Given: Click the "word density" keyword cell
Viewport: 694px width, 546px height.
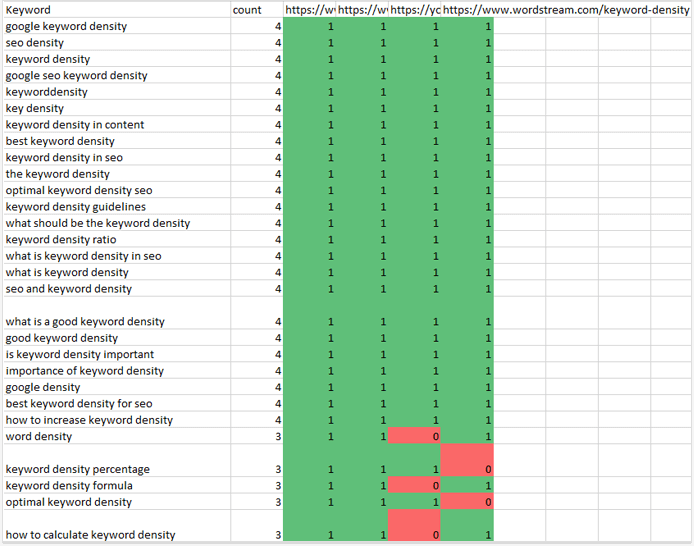Looking at the screenshot, I should coord(117,436).
